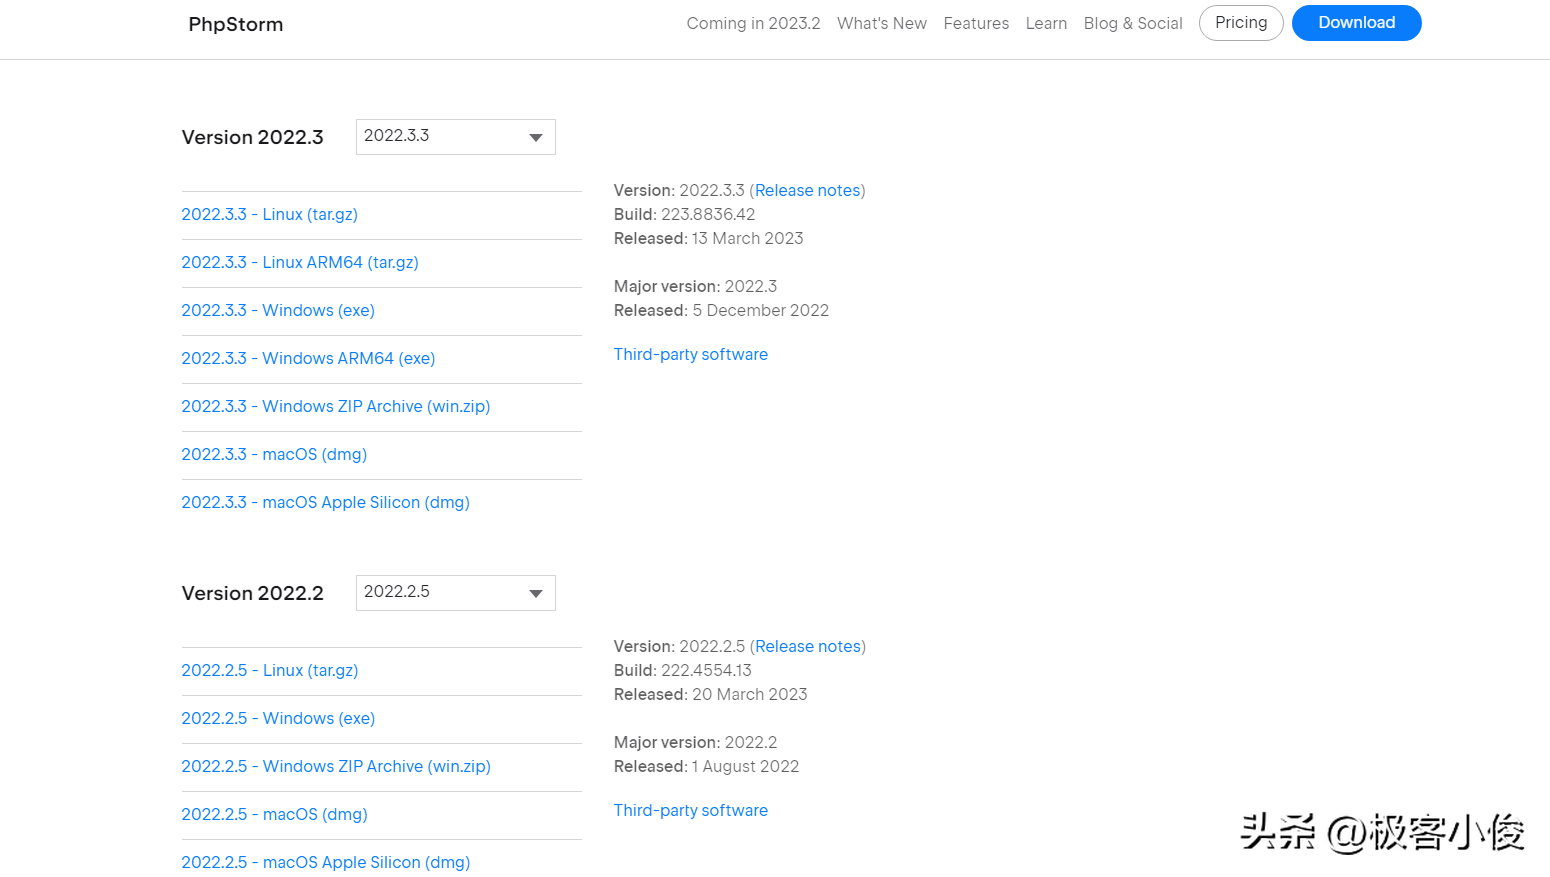The height and width of the screenshot is (877, 1550).
Task: Open Coming in 2023.2 menu item
Action: pos(753,23)
